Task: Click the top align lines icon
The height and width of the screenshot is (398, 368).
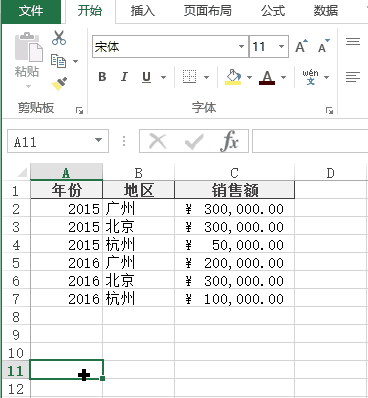Action: coord(353,42)
